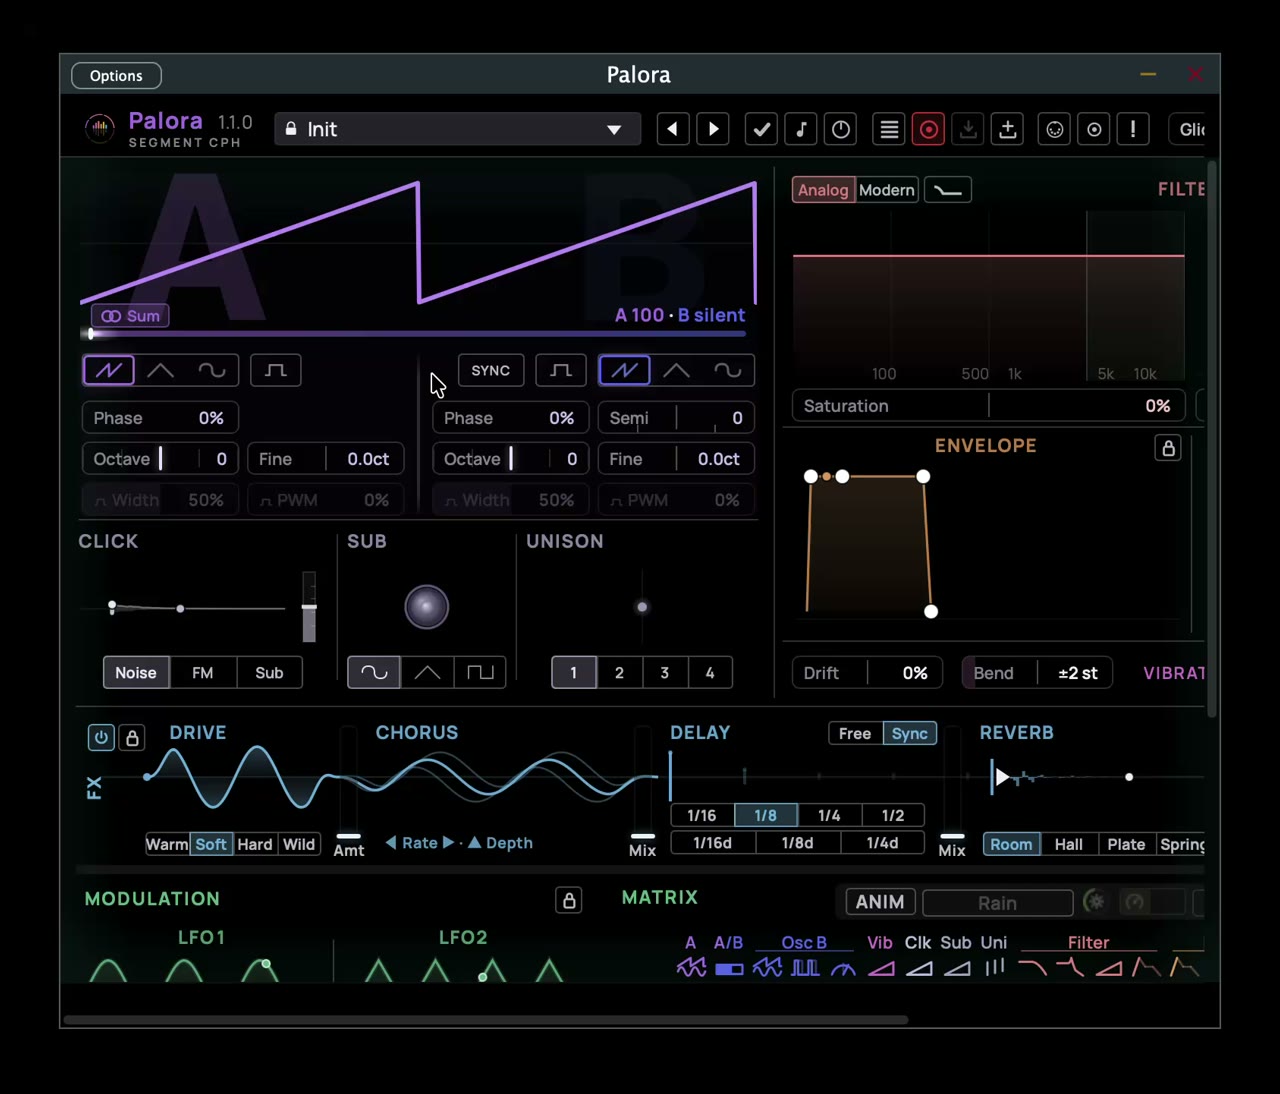Toggle oscillator B SYNC

tap(490, 370)
